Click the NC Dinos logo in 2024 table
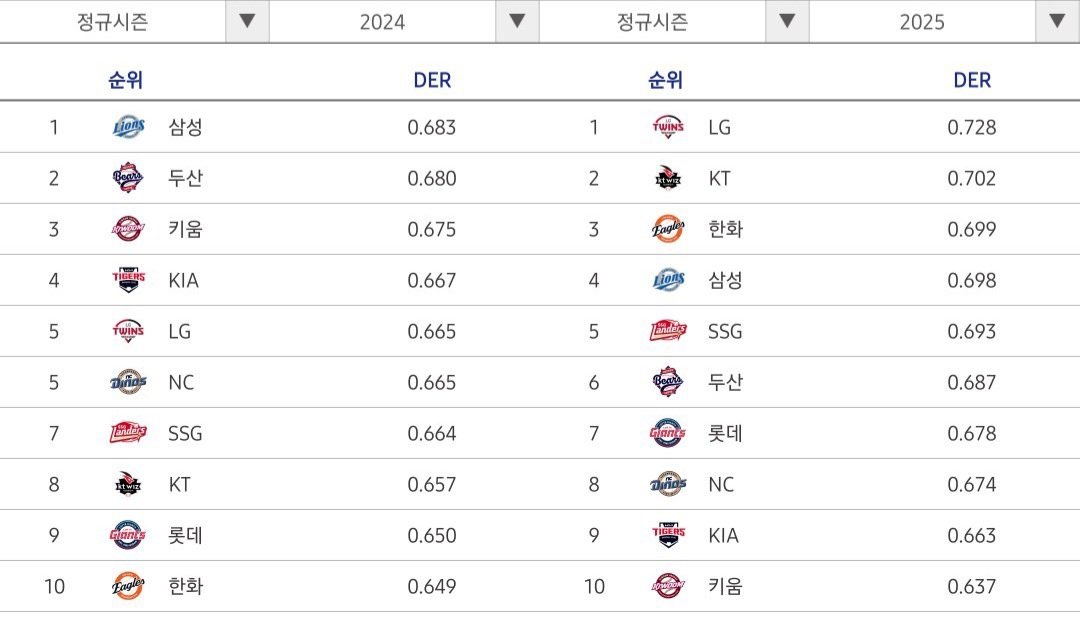The height and width of the screenshot is (629, 1080). click(x=128, y=382)
